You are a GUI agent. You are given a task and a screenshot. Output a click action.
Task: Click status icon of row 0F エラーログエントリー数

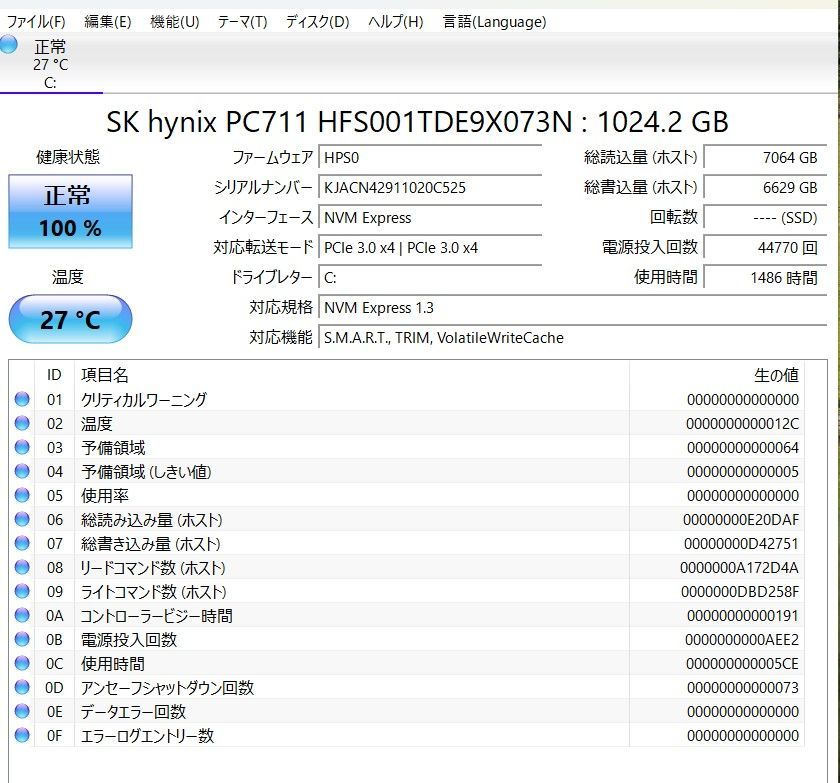coord(22,735)
